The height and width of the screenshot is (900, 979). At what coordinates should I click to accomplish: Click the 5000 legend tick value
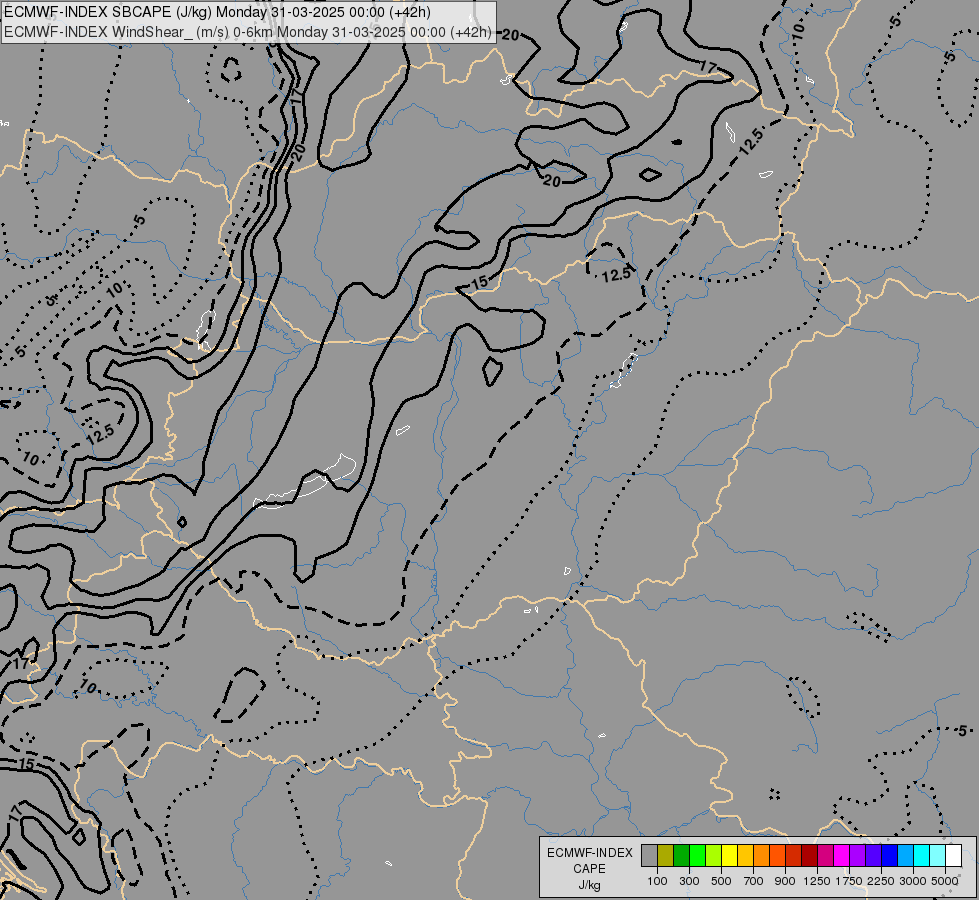tap(945, 881)
